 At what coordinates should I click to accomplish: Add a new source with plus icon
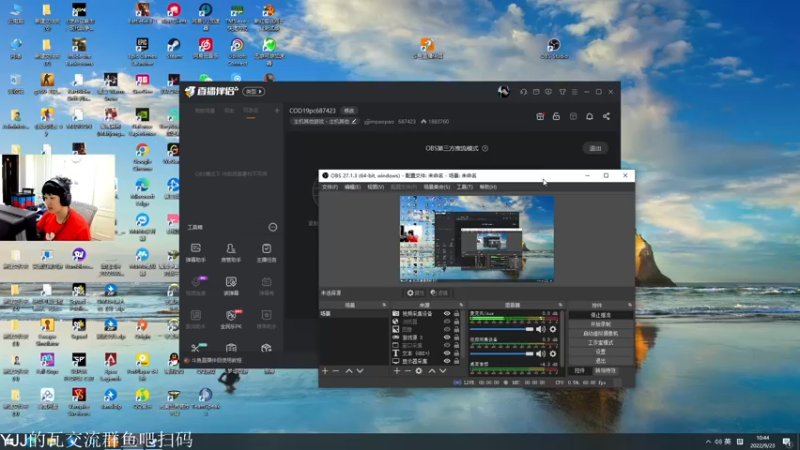[397, 371]
